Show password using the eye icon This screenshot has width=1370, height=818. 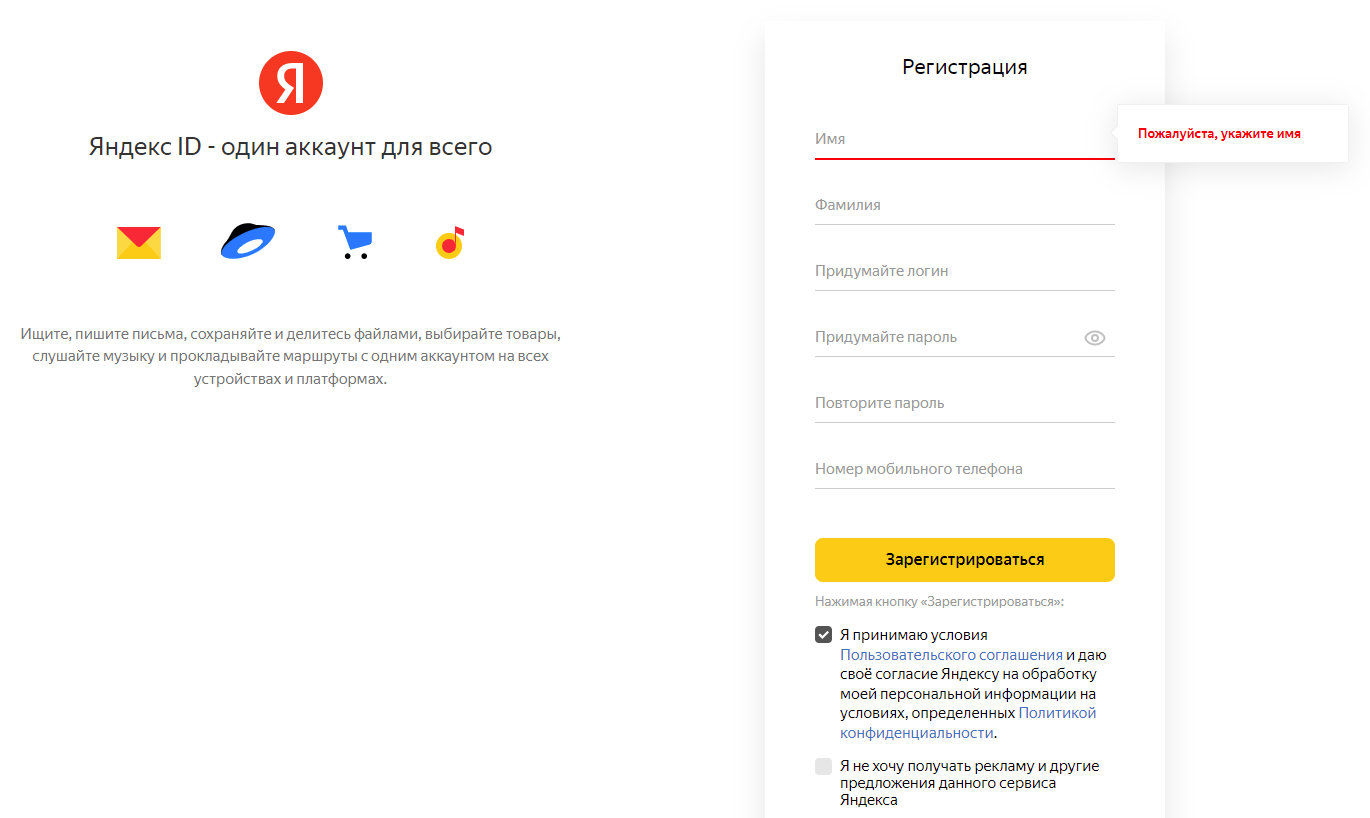pyautogui.click(x=1095, y=338)
